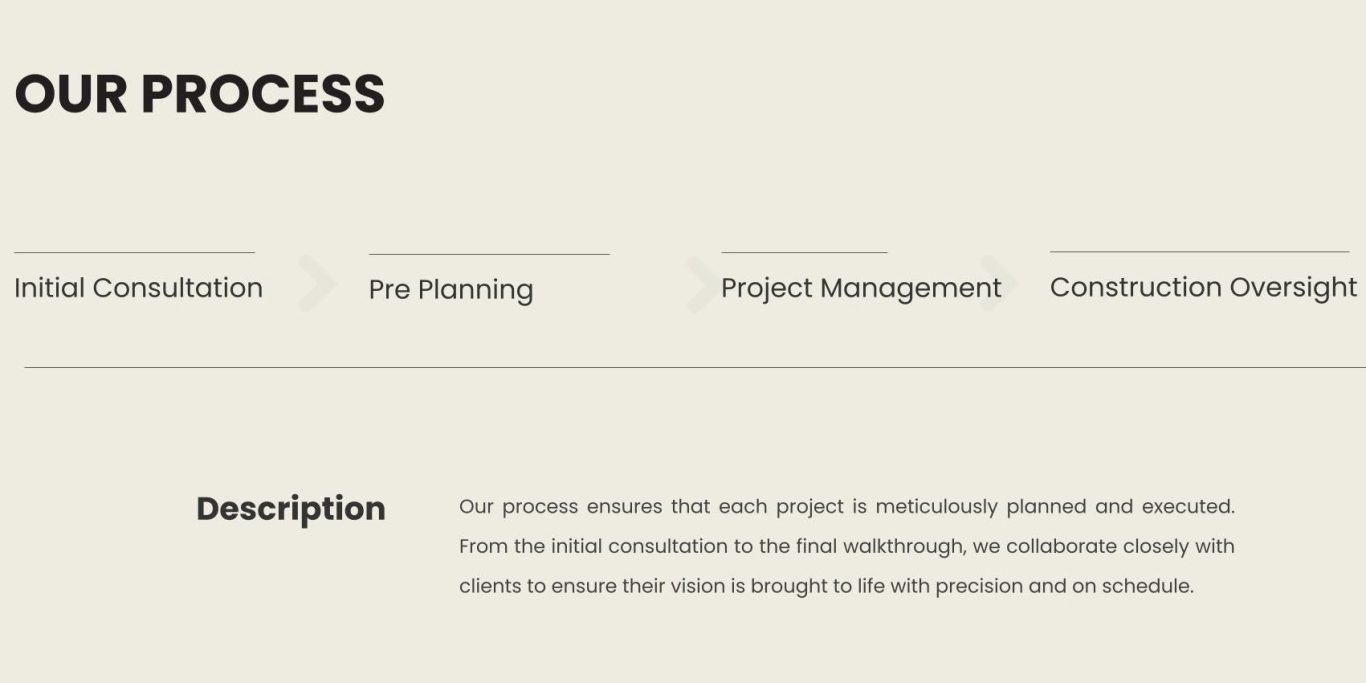This screenshot has width=1366, height=683.
Task: Click the short line above Project Management
Action: point(804,253)
